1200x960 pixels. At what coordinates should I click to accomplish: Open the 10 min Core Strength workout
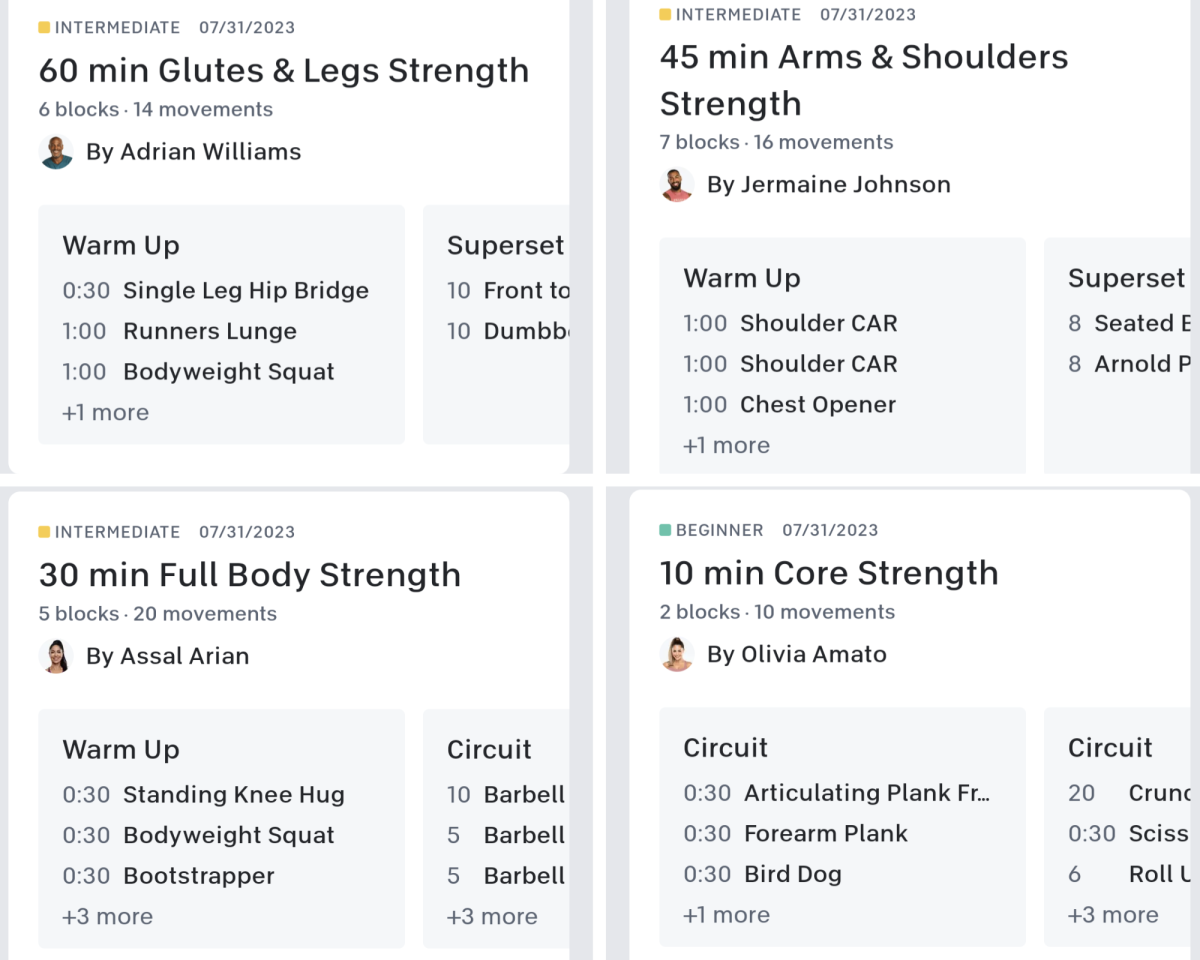828,572
